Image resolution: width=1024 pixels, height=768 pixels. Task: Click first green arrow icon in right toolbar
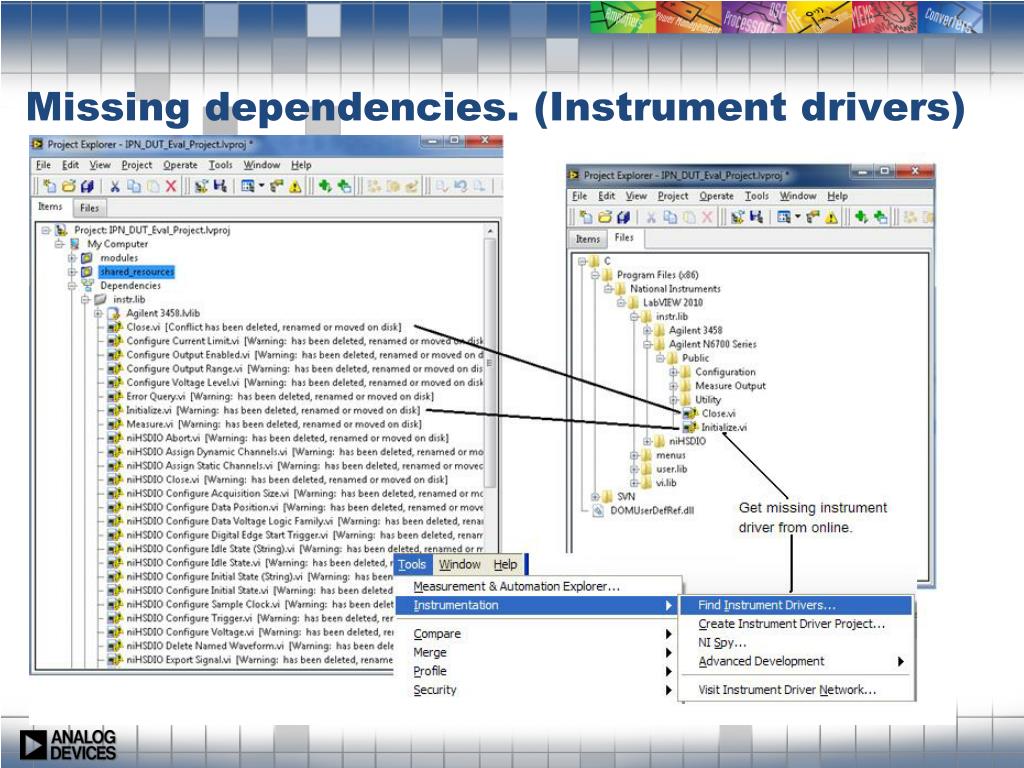click(x=861, y=217)
